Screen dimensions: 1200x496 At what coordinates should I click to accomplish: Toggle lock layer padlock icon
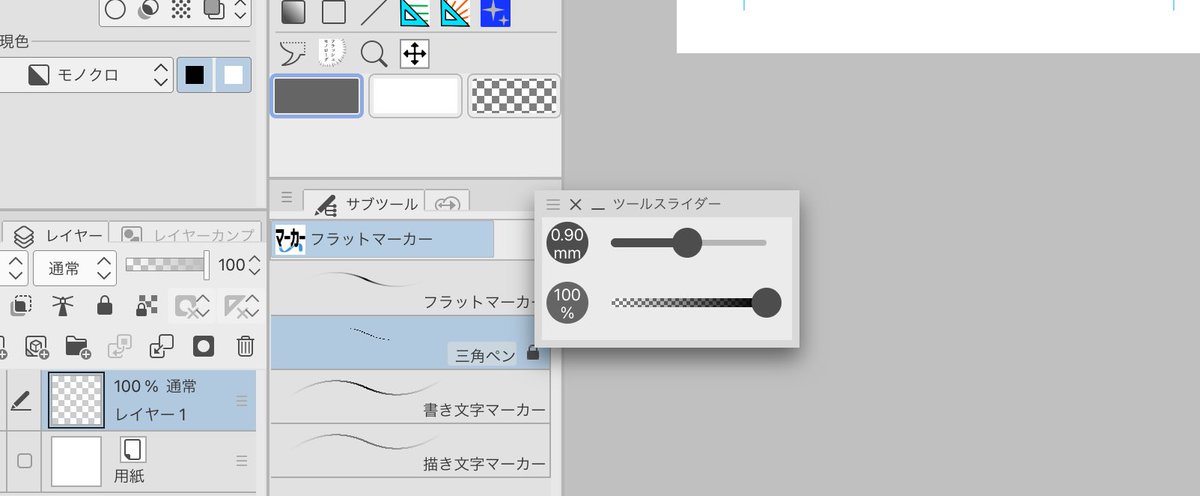click(104, 306)
